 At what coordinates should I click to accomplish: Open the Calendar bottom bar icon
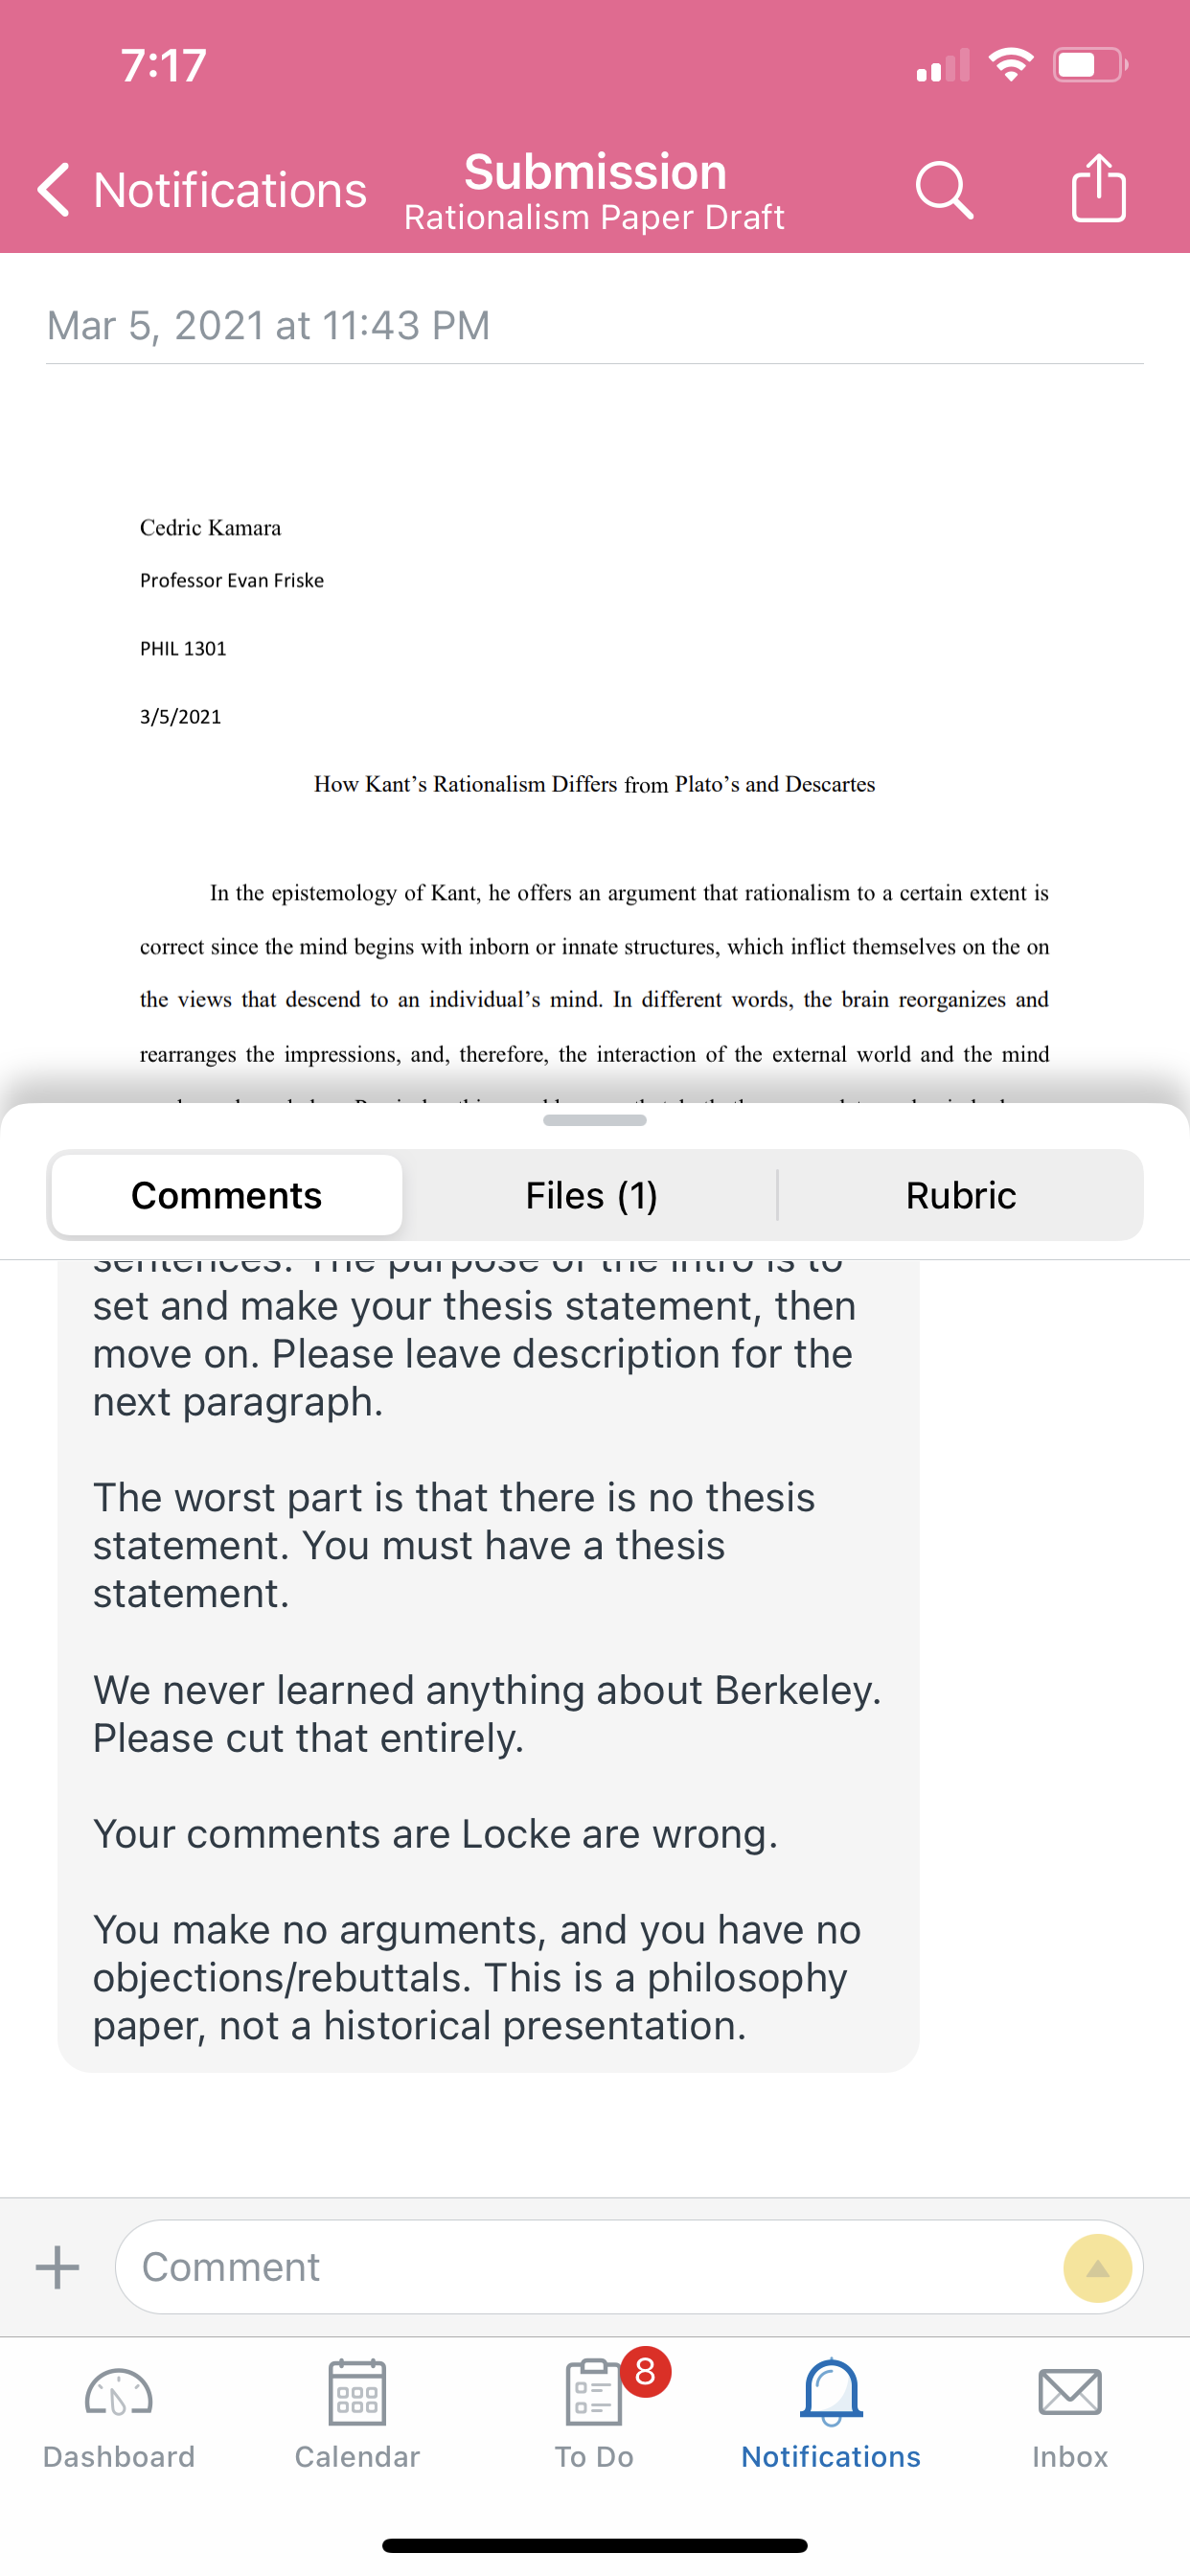(x=357, y=2415)
